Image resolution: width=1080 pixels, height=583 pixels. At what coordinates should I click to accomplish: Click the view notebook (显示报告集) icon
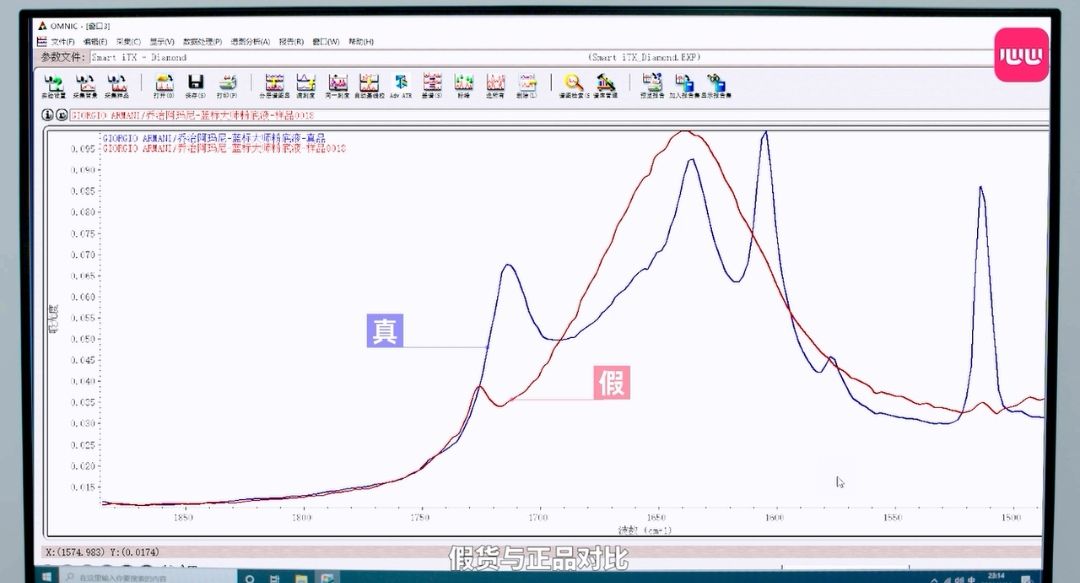click(716, 86)
